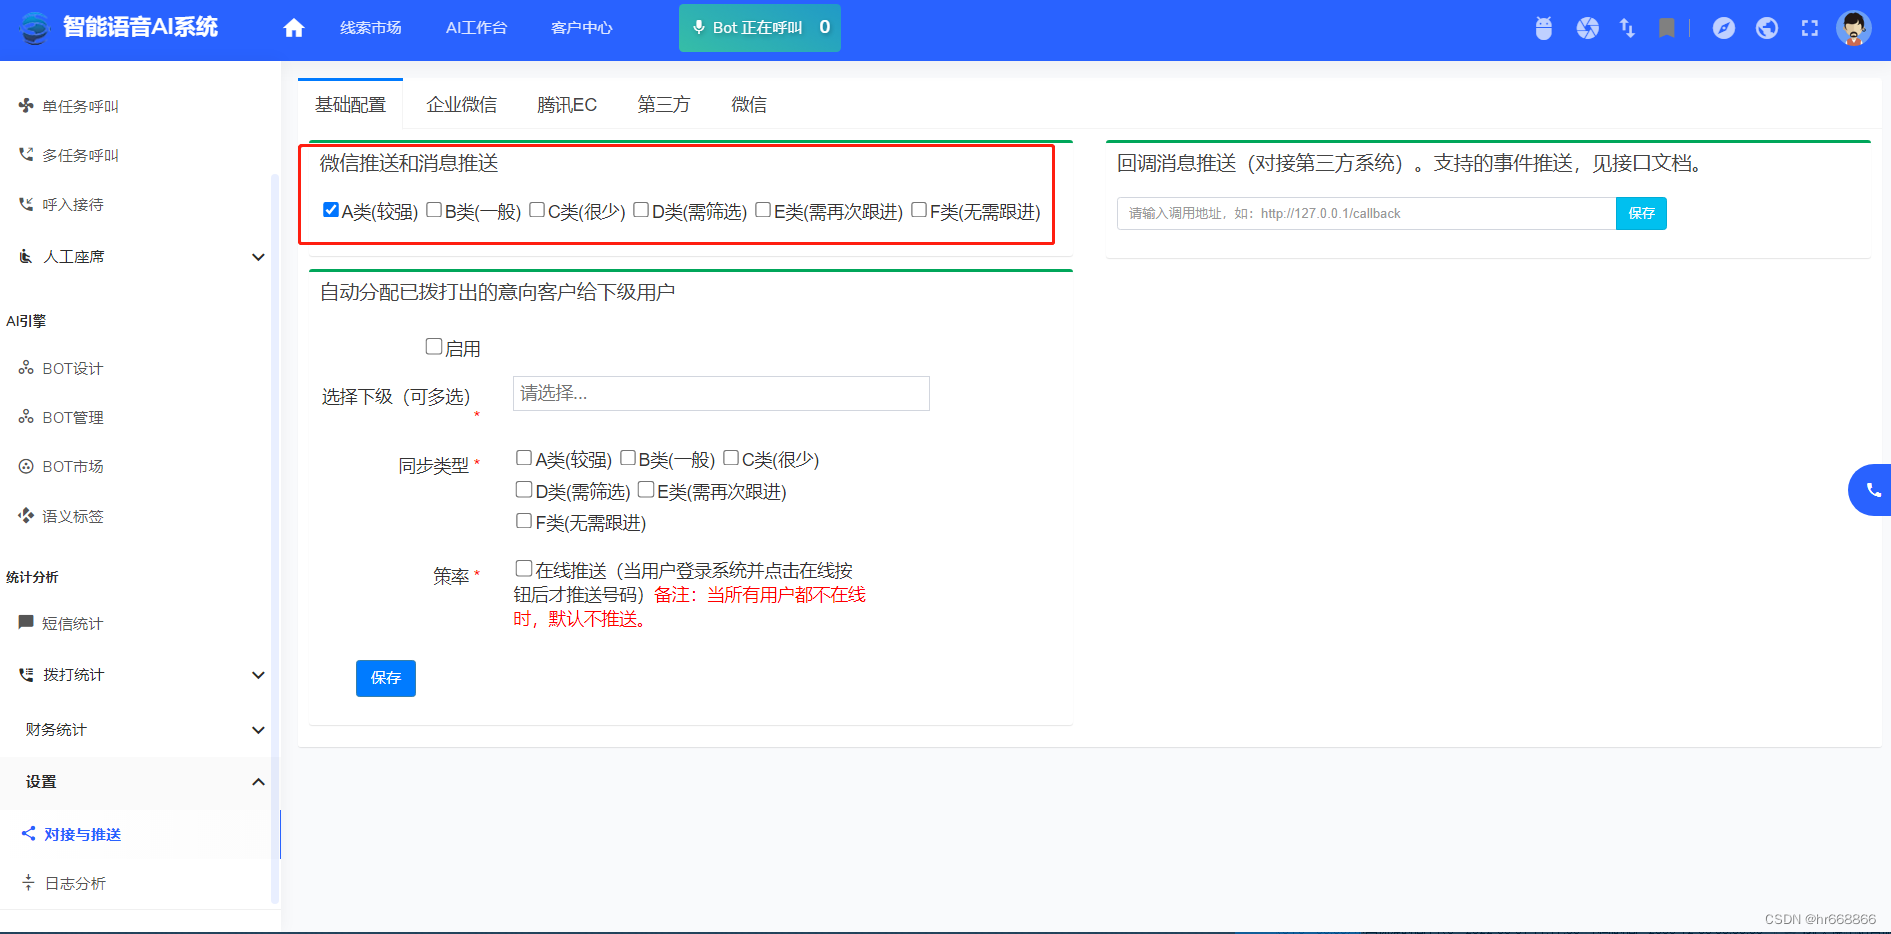Viewport: 1891px width, 934px height.
Task: Check B类(一般) in 微信推送 section
Action: [434, 210]
